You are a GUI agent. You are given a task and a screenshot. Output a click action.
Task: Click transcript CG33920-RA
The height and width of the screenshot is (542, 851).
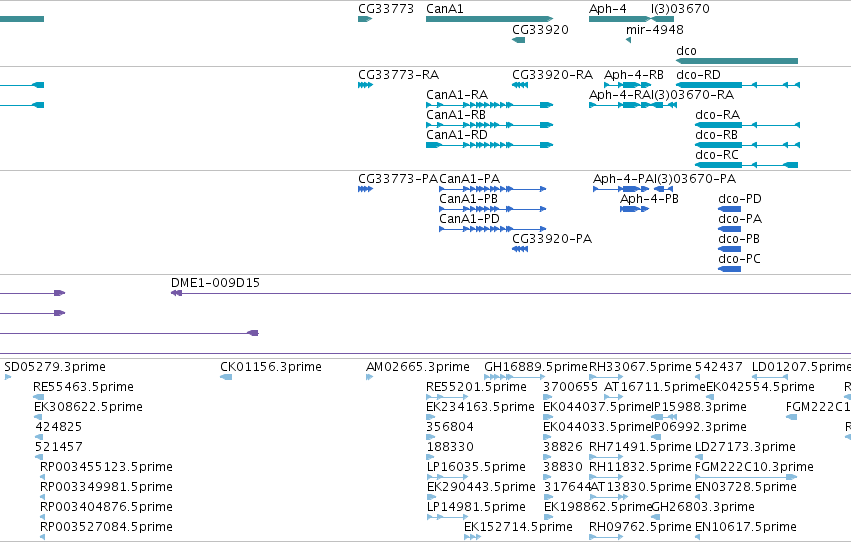[520, 85]
